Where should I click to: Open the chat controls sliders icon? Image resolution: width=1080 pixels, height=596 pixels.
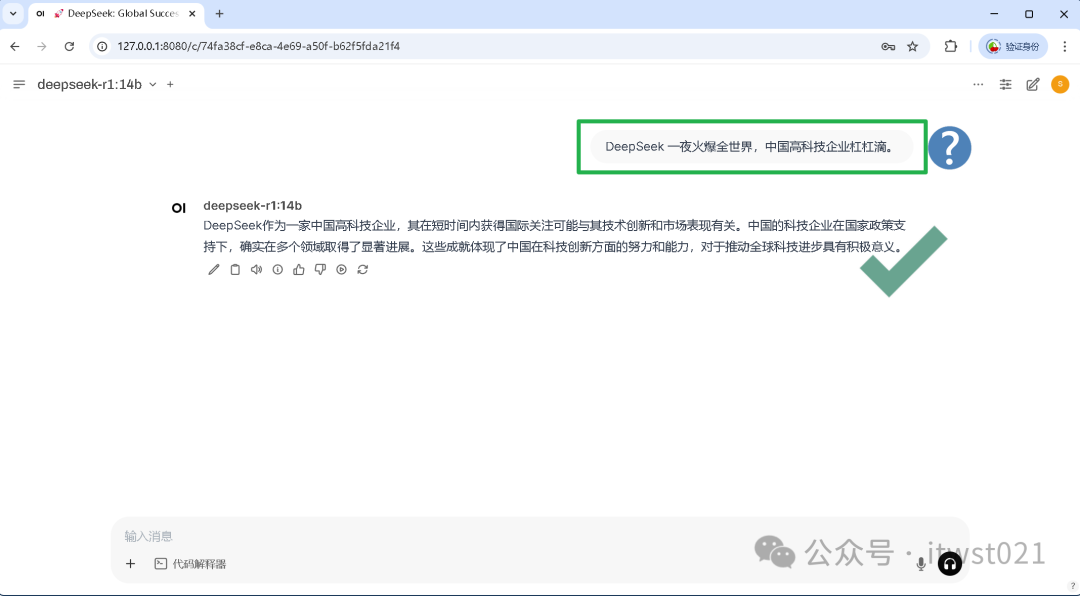pos(1006,85)
